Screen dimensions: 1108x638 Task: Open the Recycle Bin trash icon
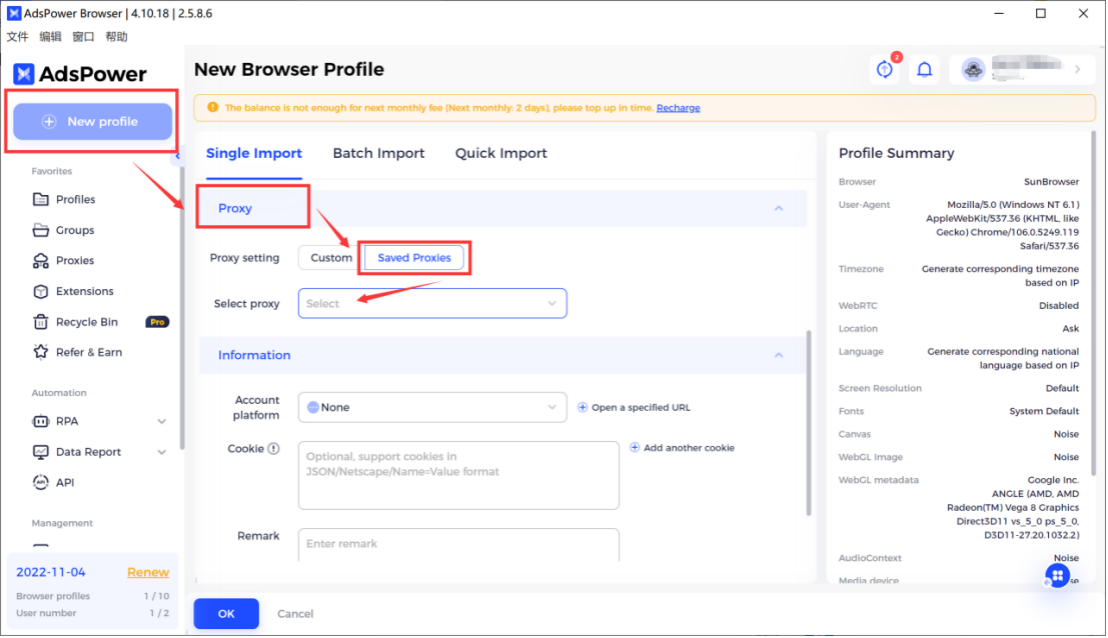[x=41, y=322]
